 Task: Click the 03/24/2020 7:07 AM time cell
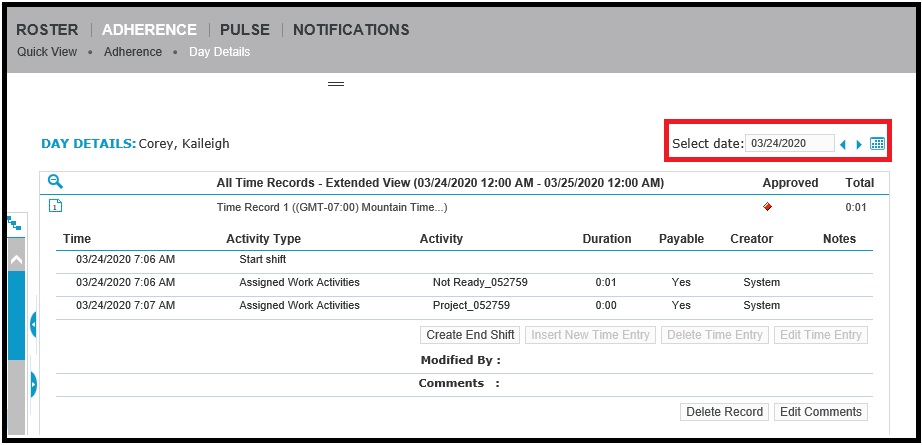[125, 305]
